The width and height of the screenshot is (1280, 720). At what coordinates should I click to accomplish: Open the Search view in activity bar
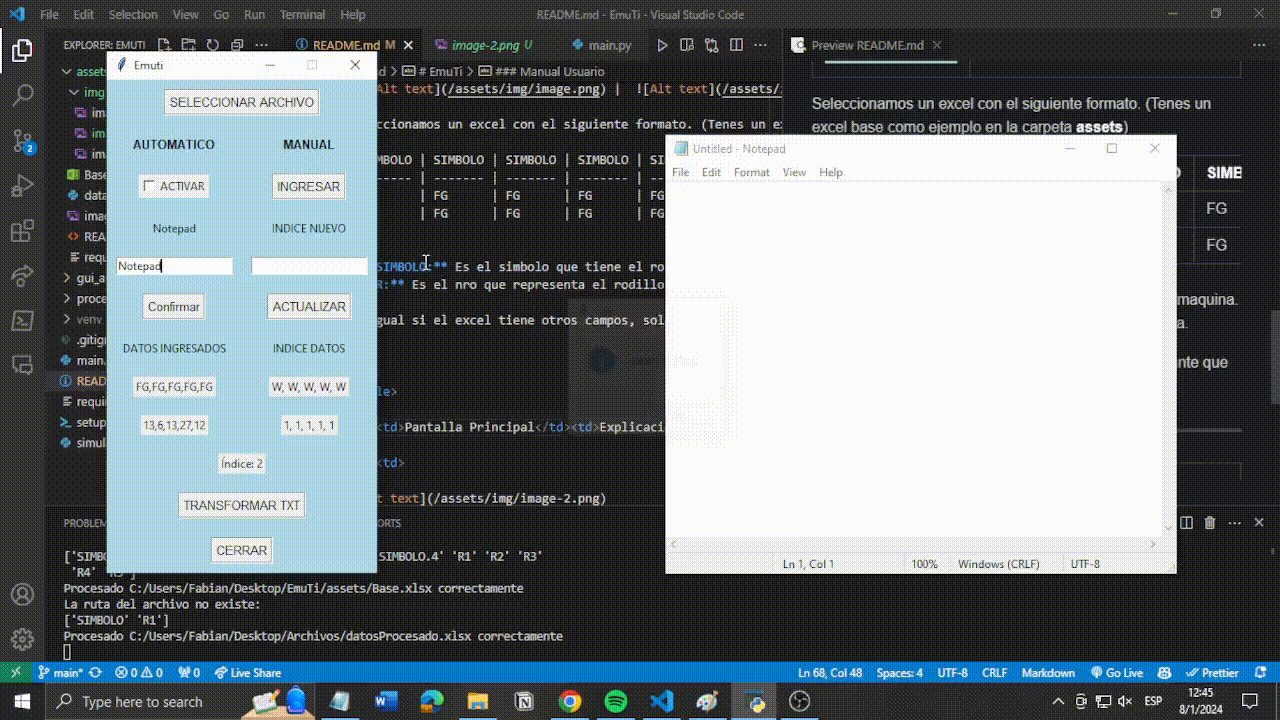click(x=22, y=96)
